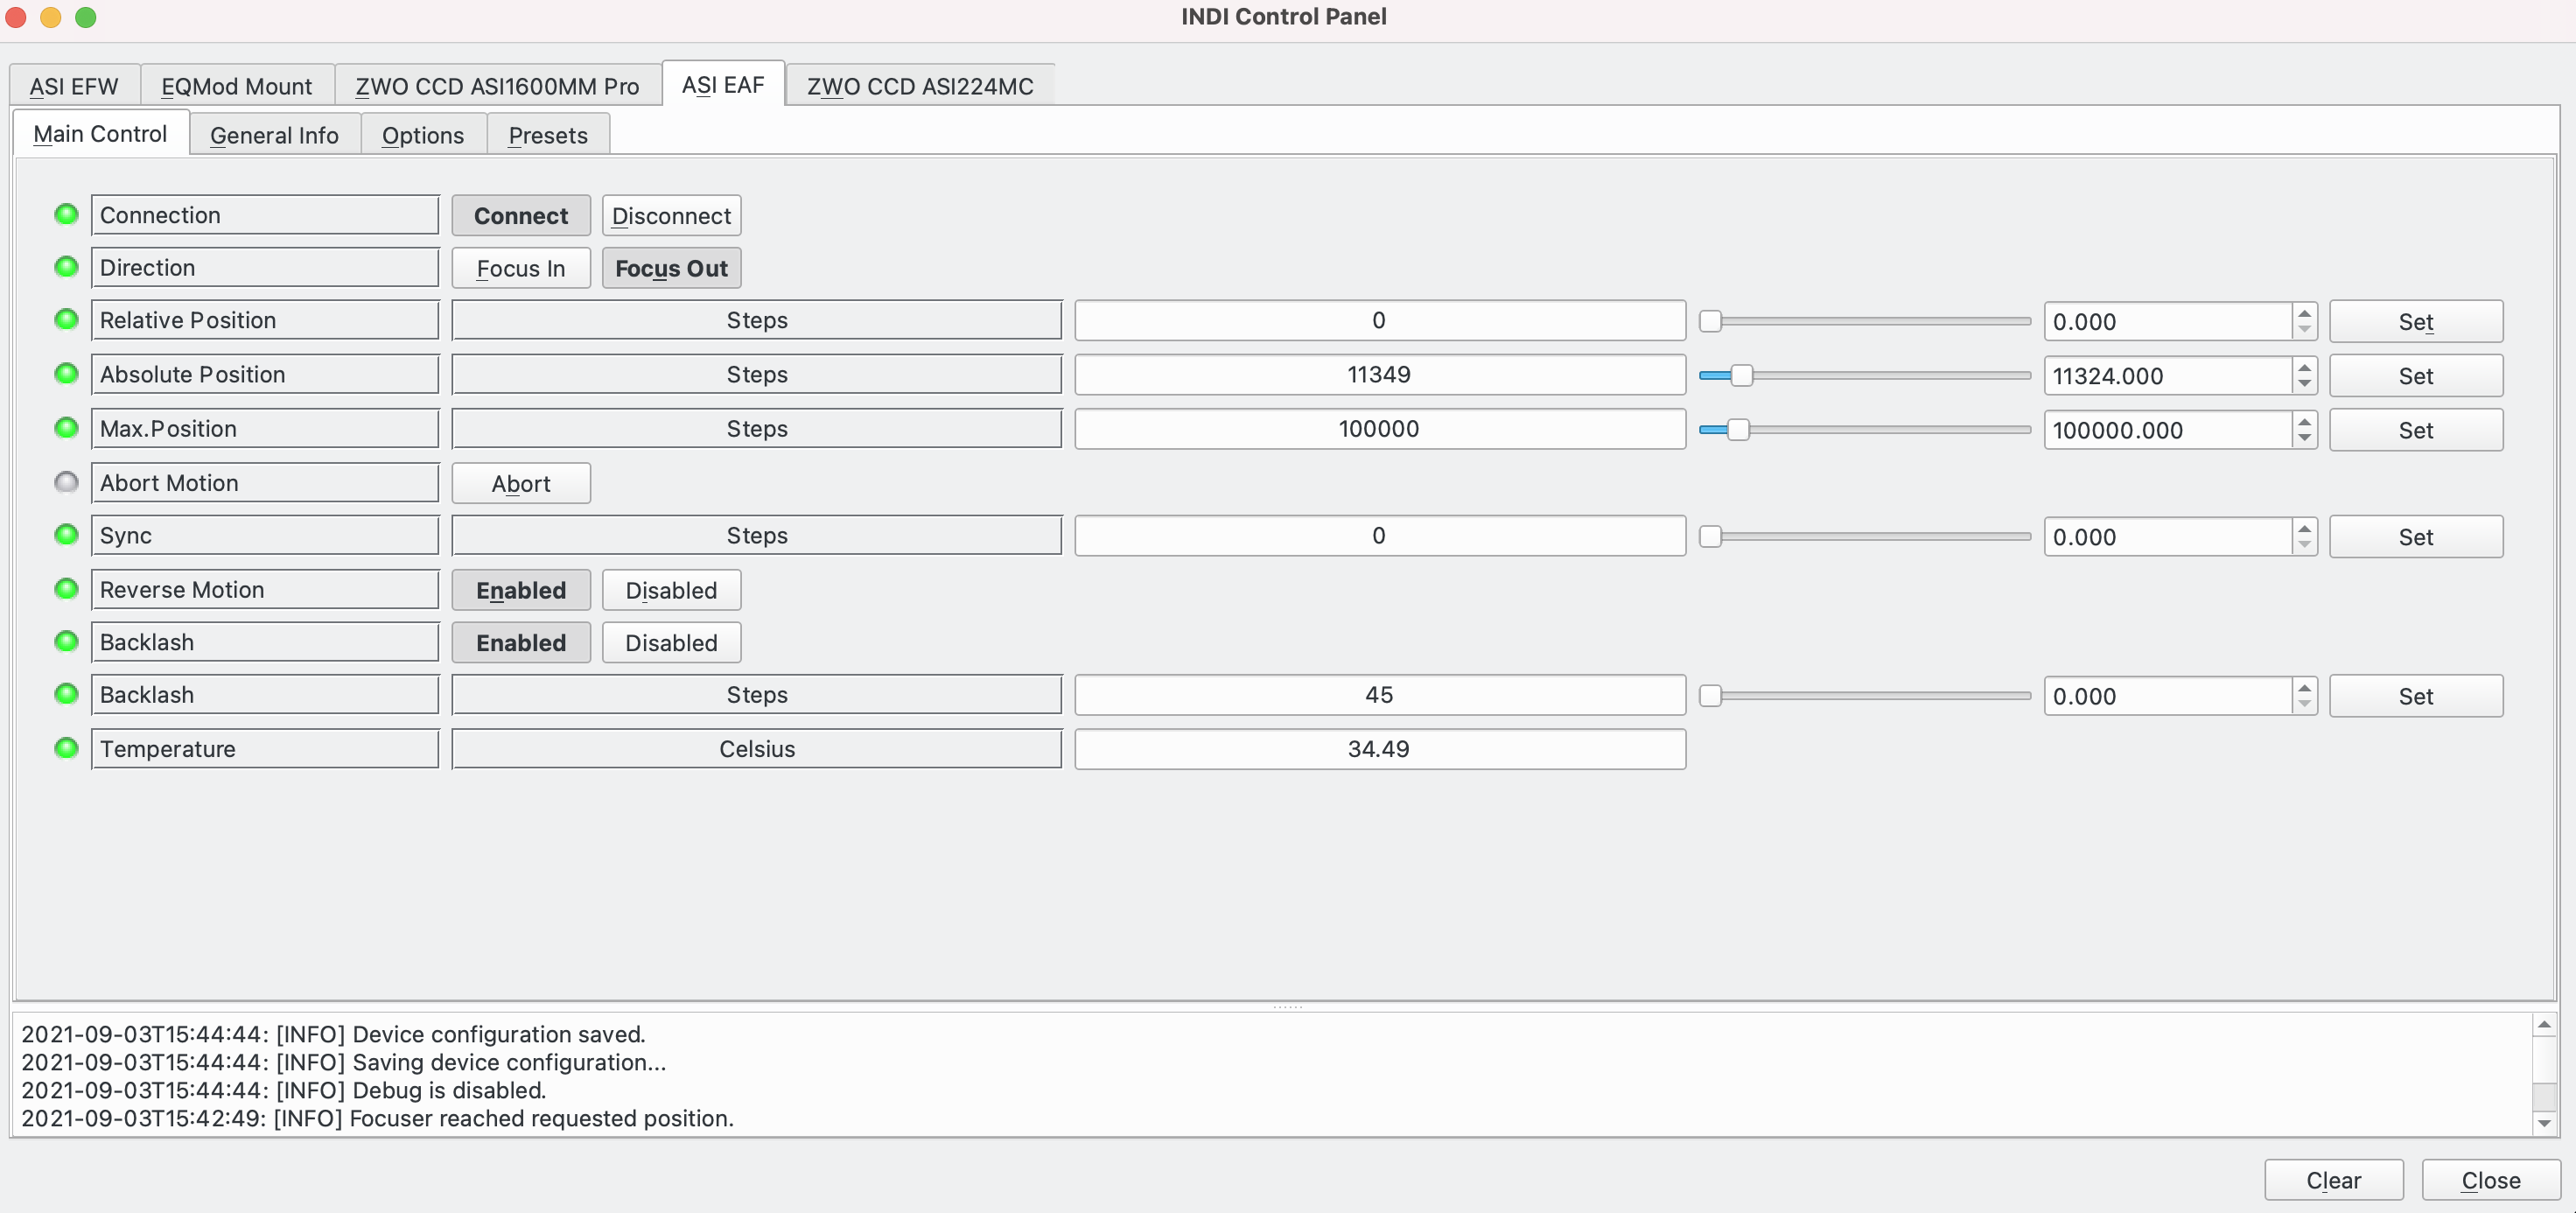Viewport: 2576px width, 1213px height.
Task: Click the Celsius unit label
Action: [757, 749]
